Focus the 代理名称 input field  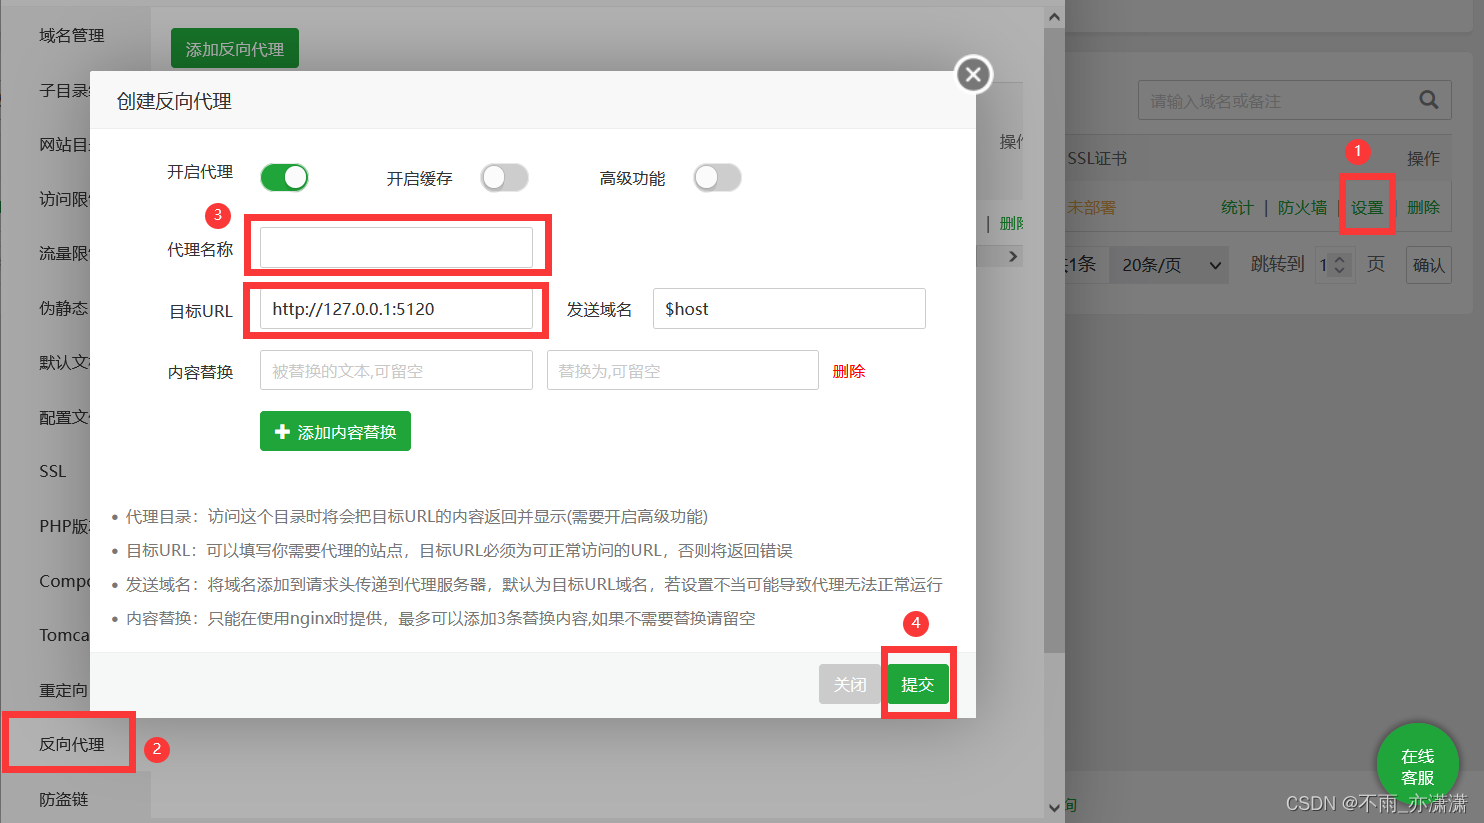396,247
